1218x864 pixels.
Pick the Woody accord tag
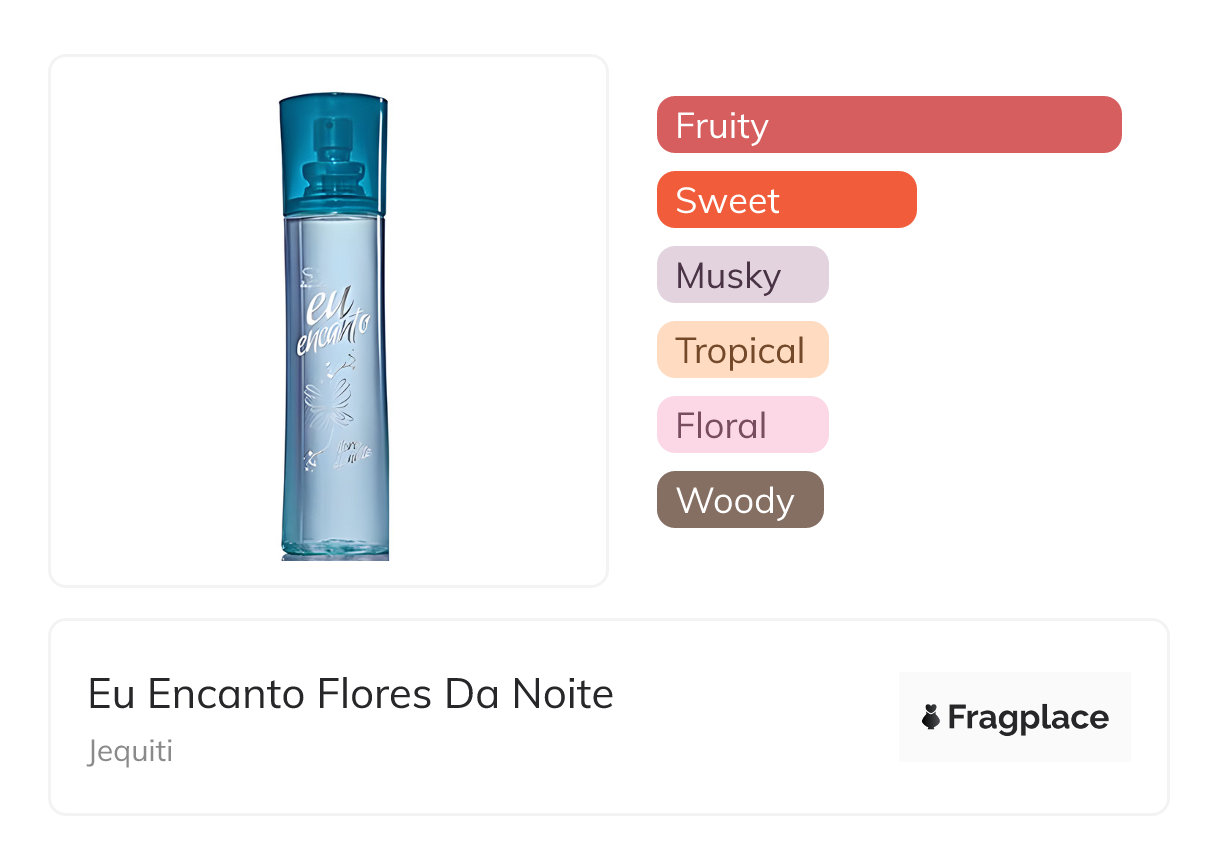740,500
